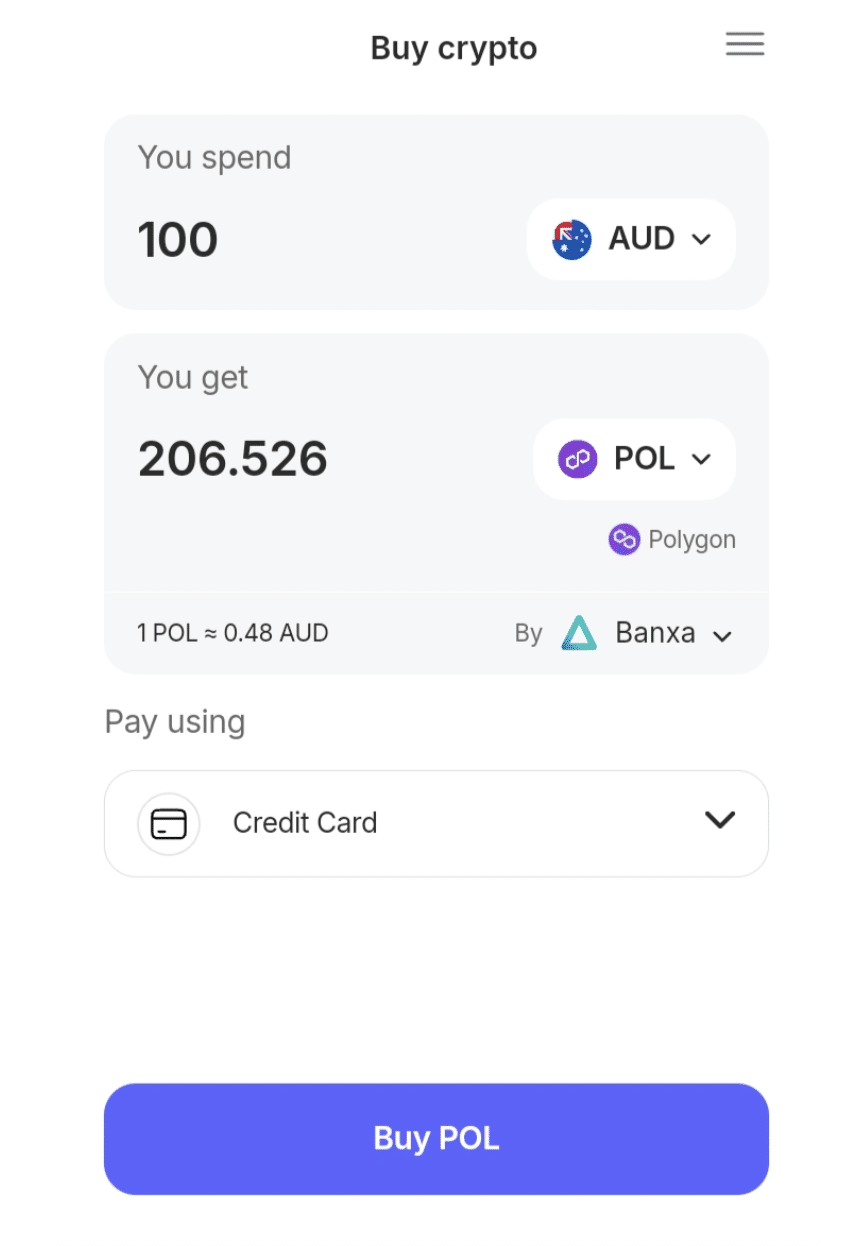The height and width of the screenshot is (1246, 842).
Task: Click the Banxa provider name
Action: (655, 634)
